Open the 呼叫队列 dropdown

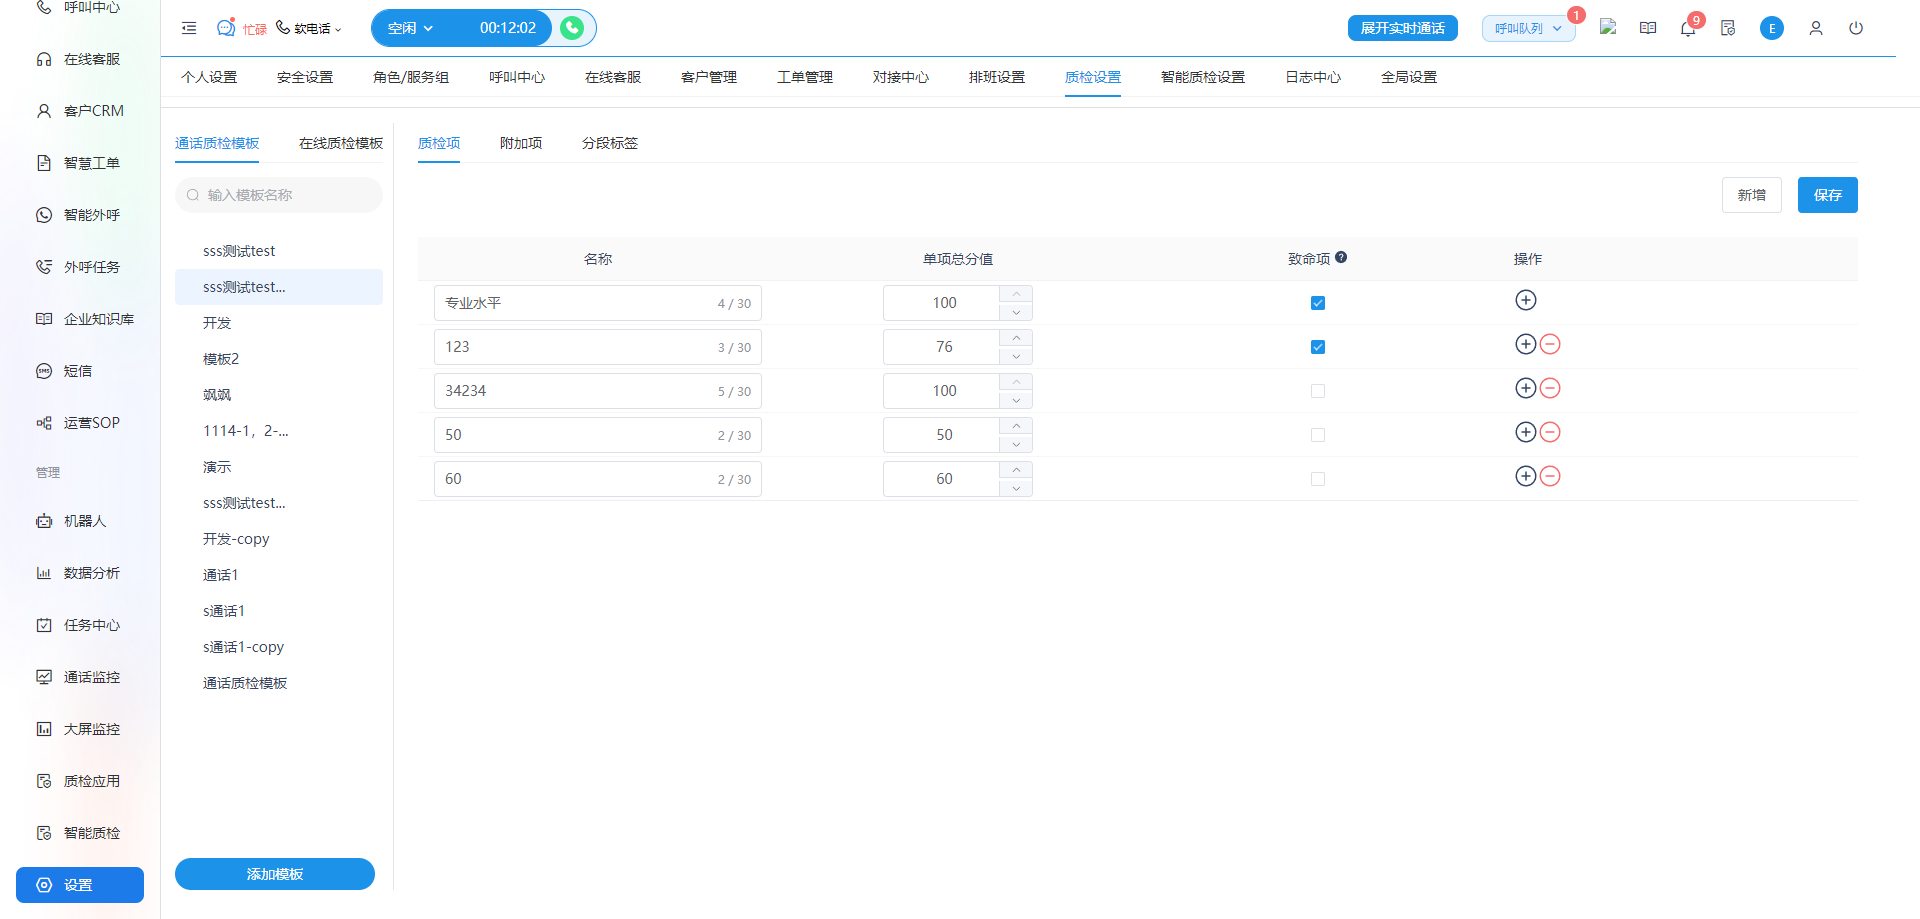point(1528,28)
